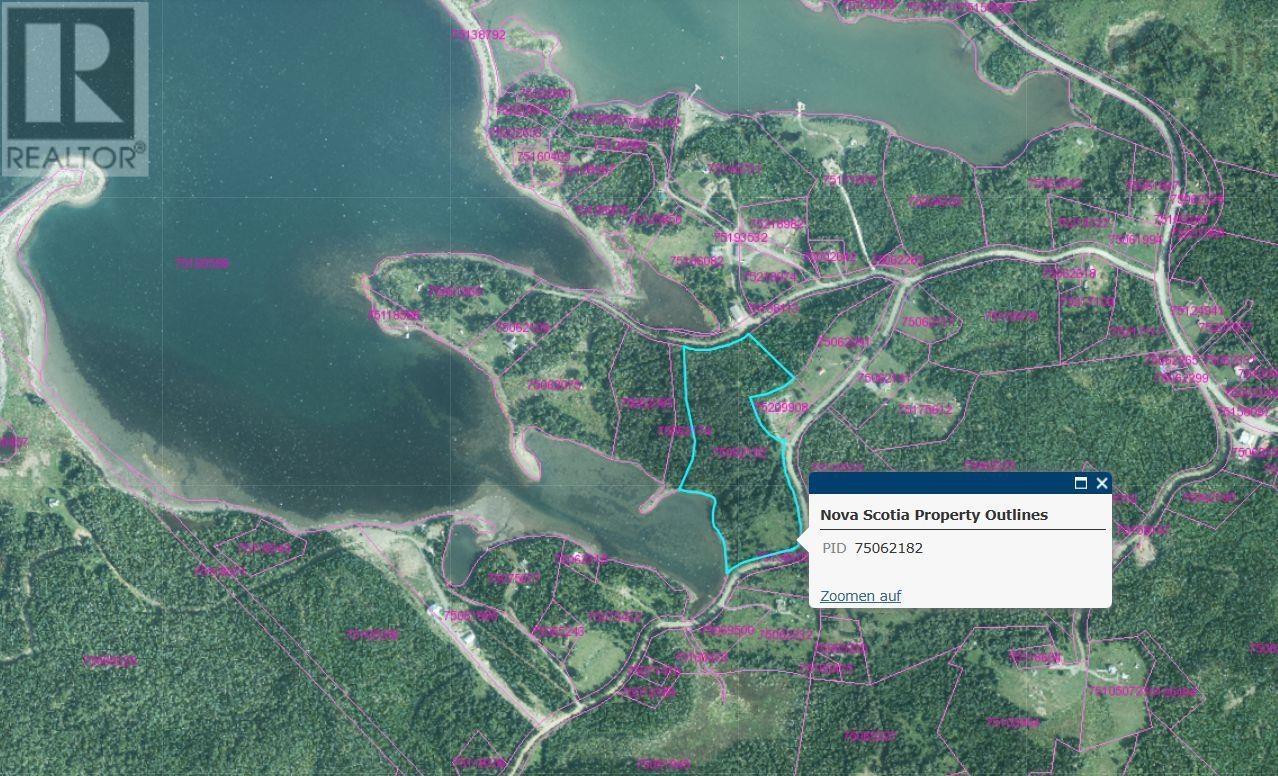Click the 'Nova Scotia Property Outlines' title
The width and height of the screenshot is (1278, 776).
[934, 514]
